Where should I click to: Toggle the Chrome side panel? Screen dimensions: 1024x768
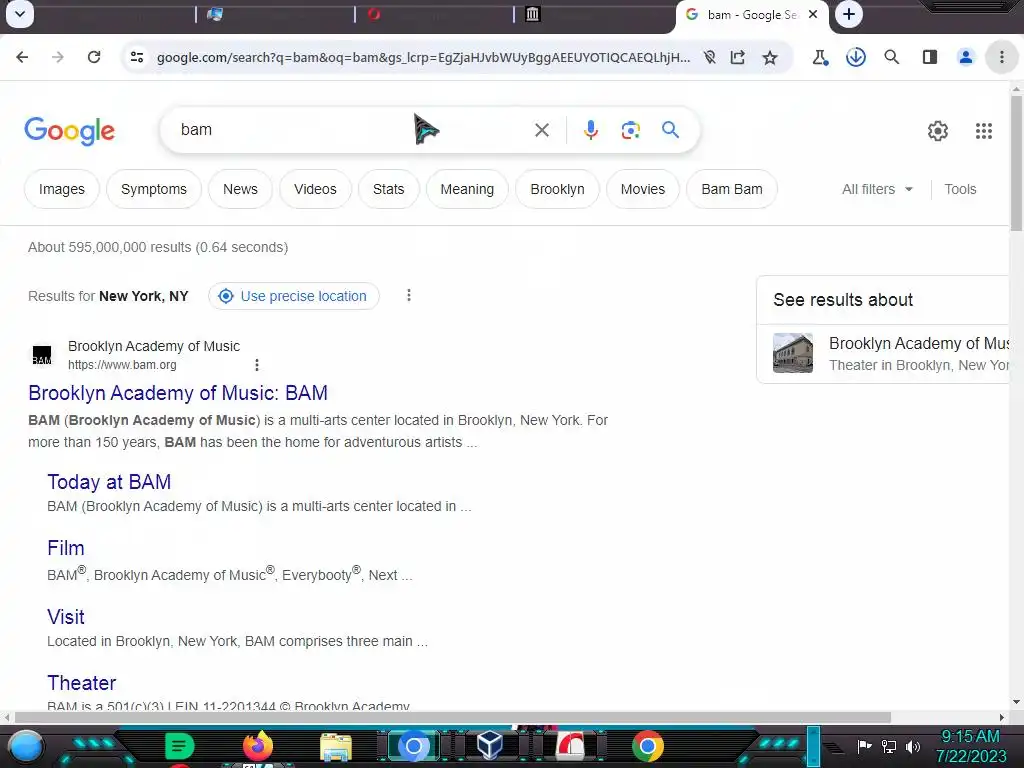click(x=930, y=57)
